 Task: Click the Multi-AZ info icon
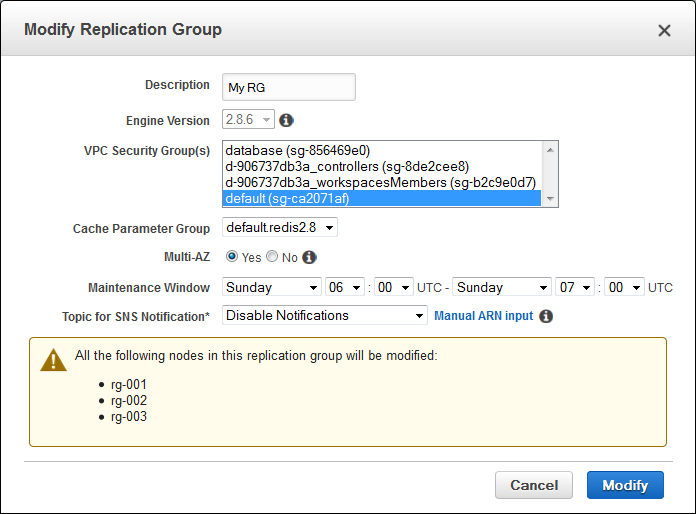(309, 257)
